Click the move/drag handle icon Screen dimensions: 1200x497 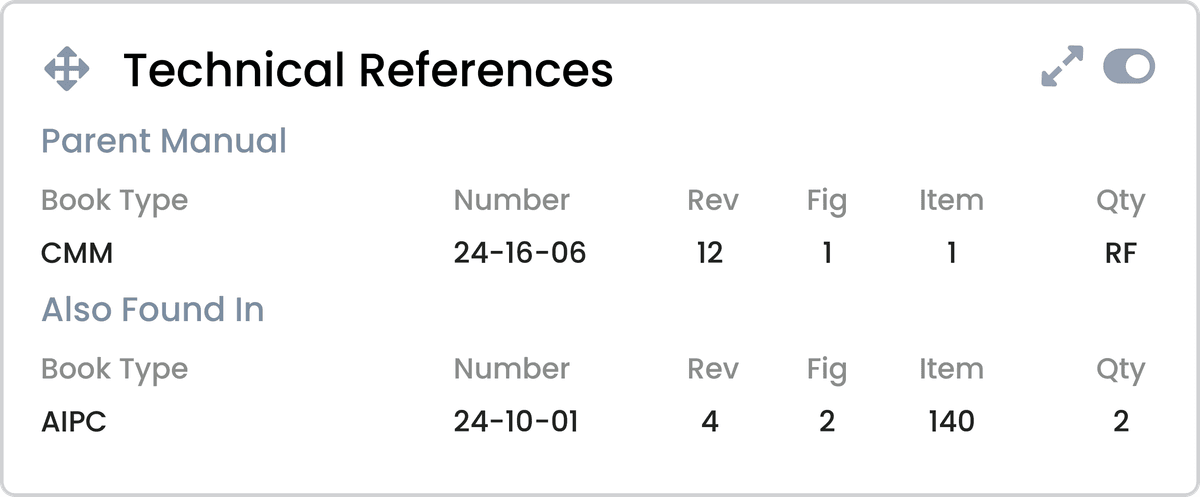coord(67,70)
